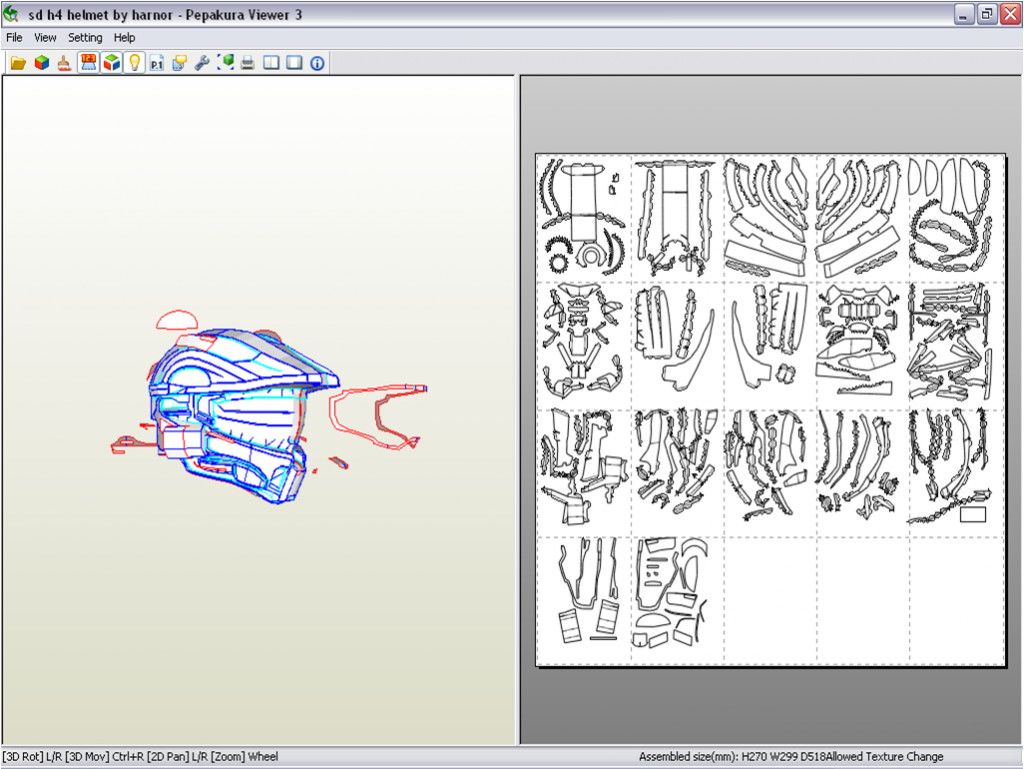The image size is (1024, 769).
Task: Toggle the unfolded cube animation icon
Action: point(112,63)
